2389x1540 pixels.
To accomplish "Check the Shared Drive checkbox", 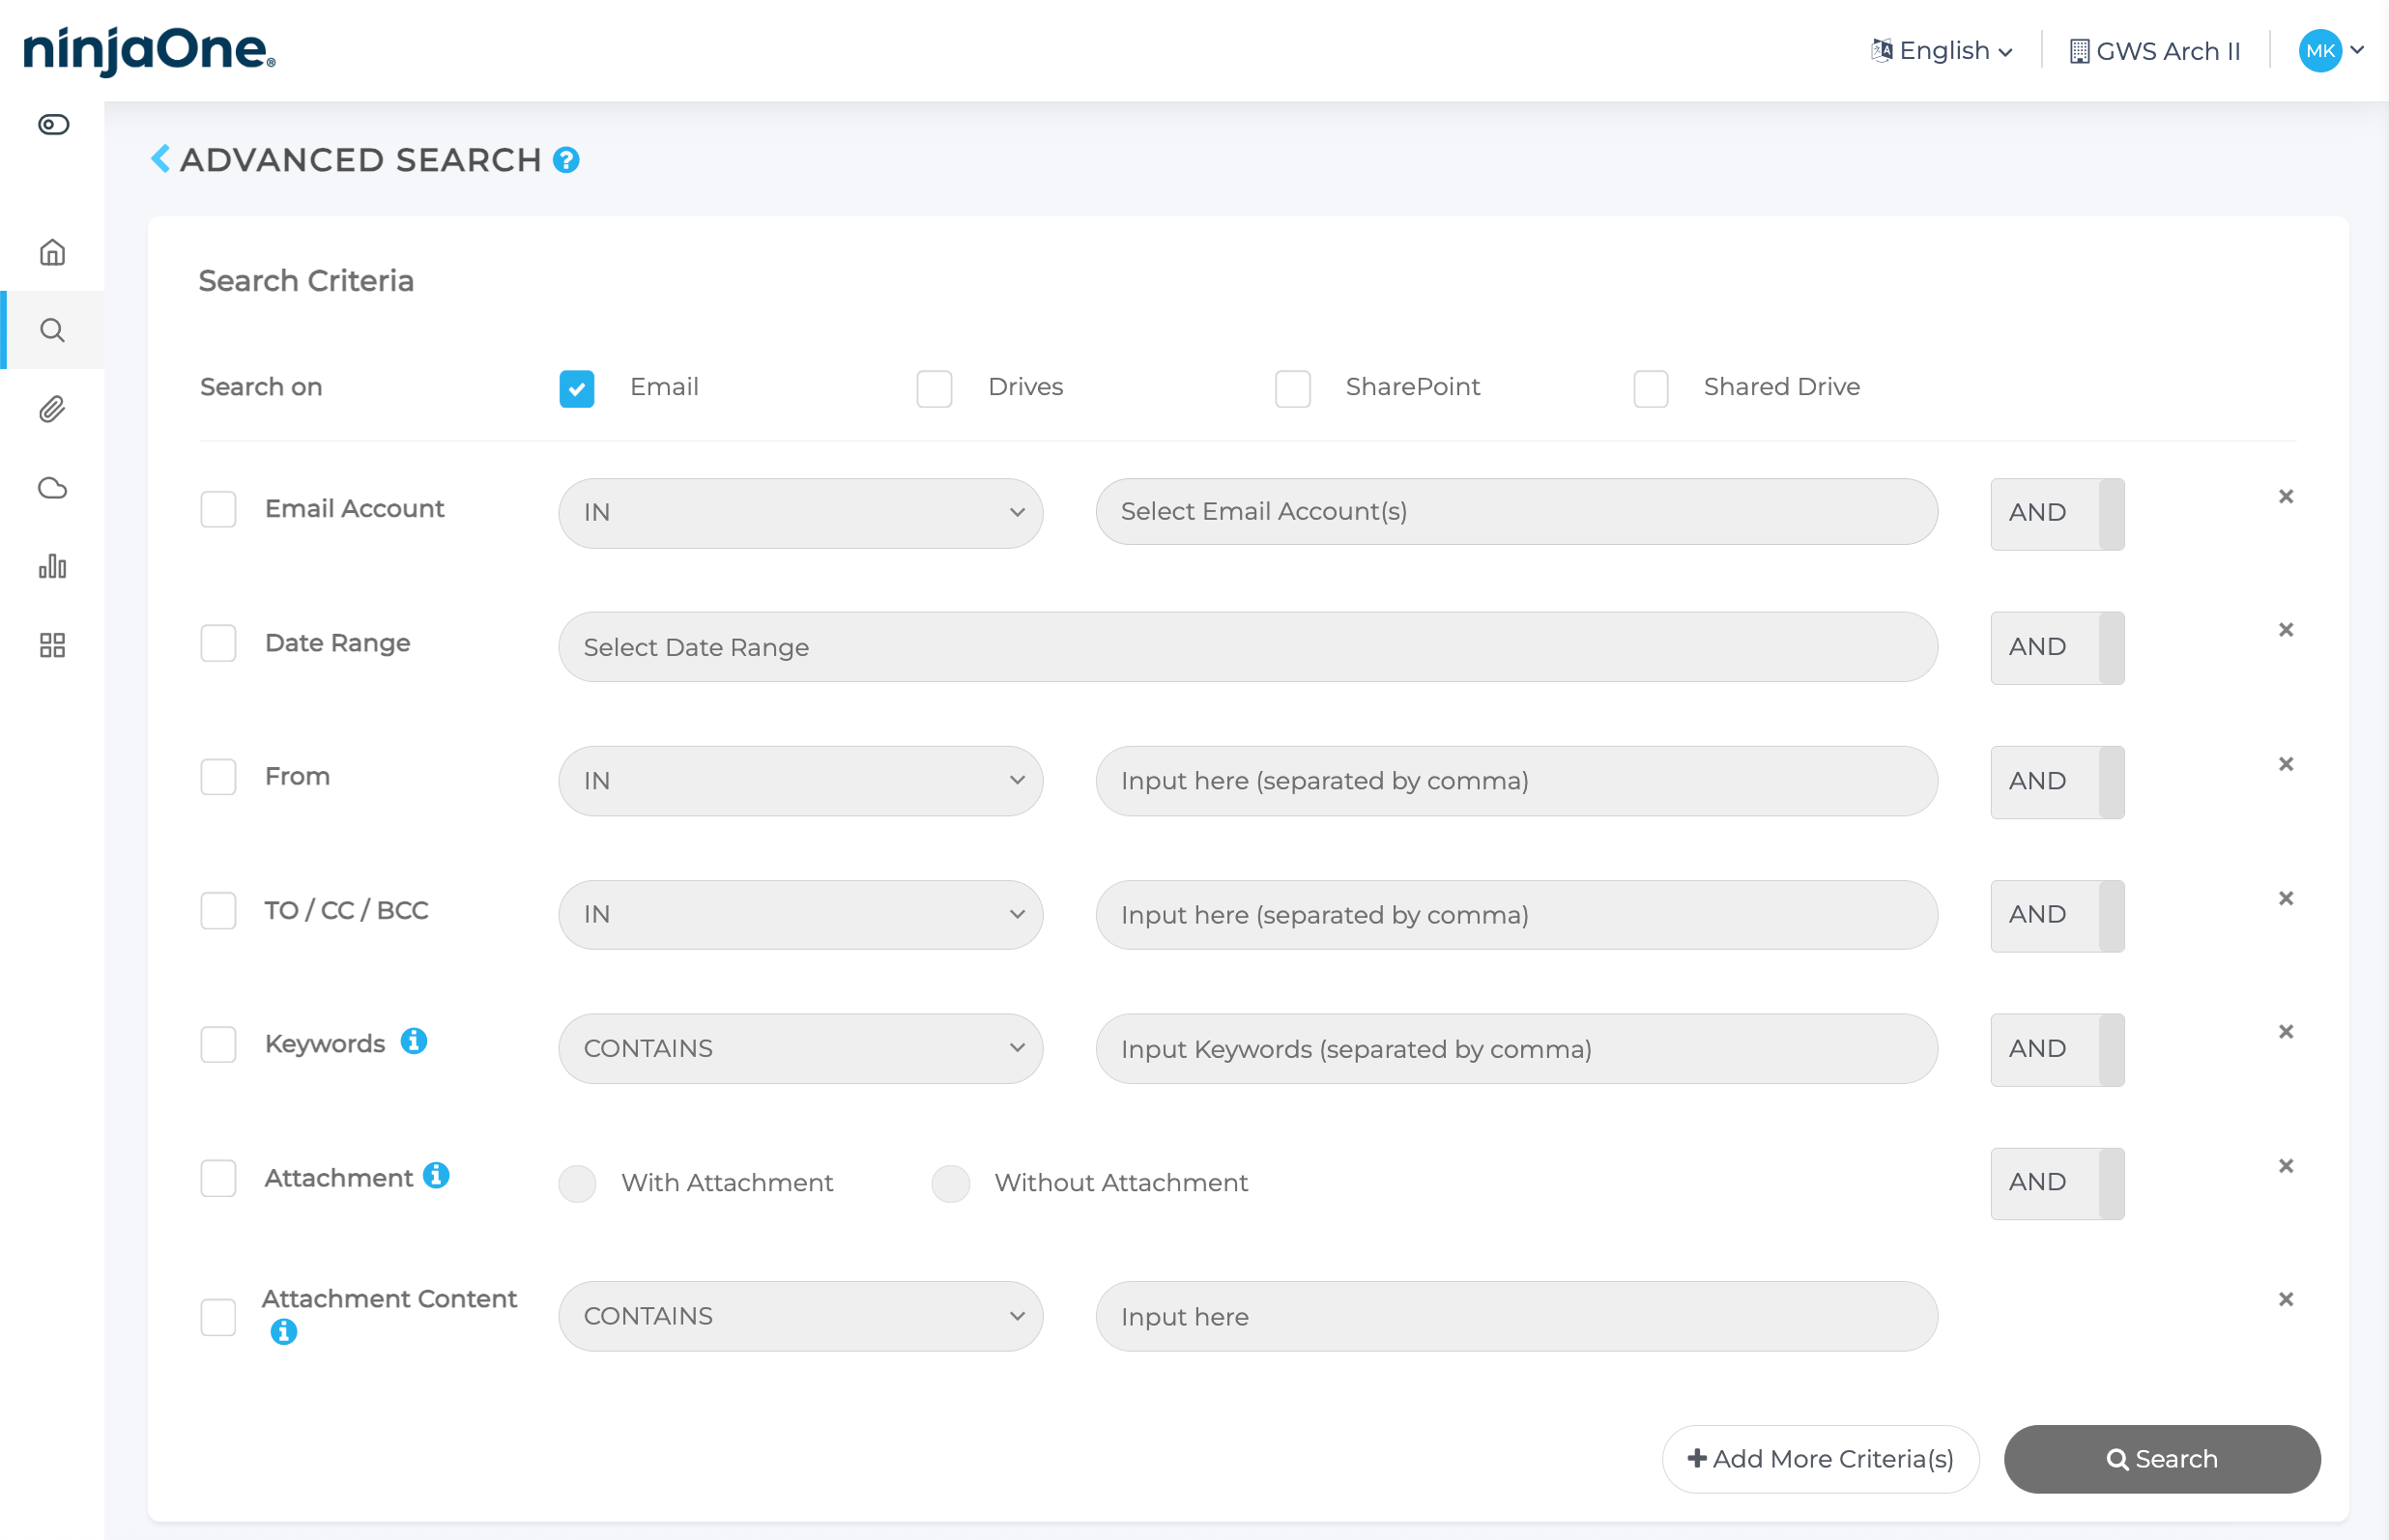I will (x=1651, y=388).
